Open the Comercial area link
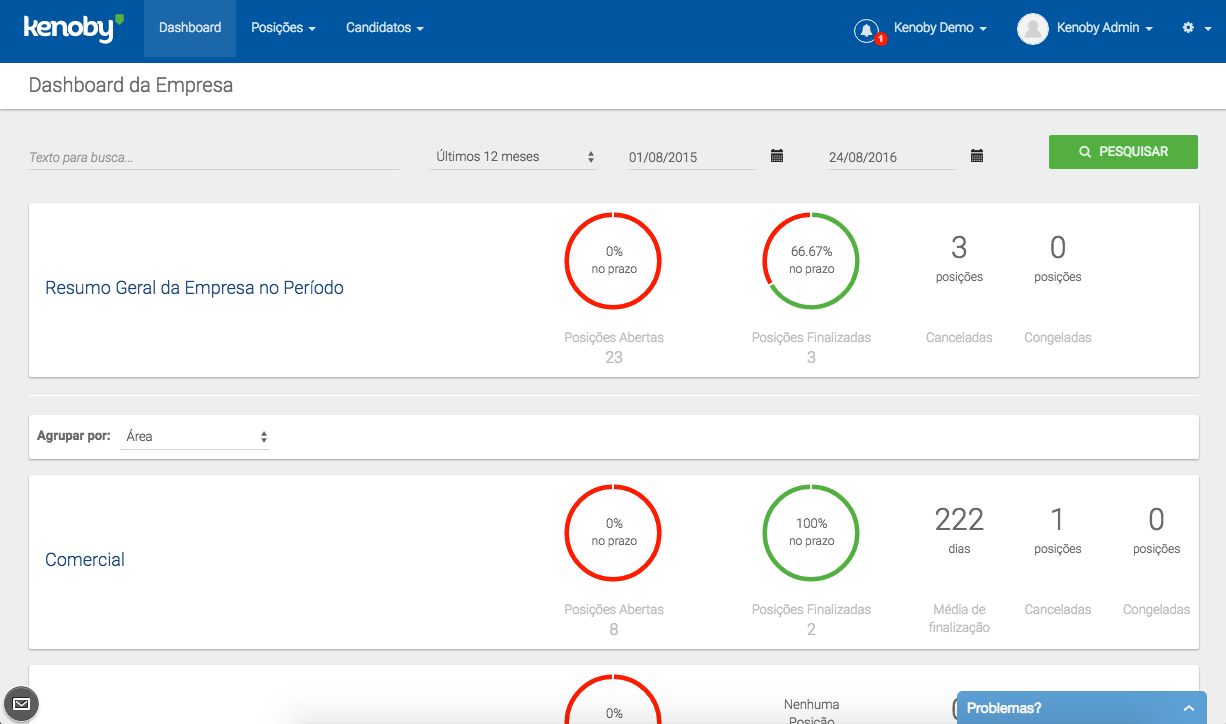Viewport: 1226px width, 724px height. coord(85,560)
